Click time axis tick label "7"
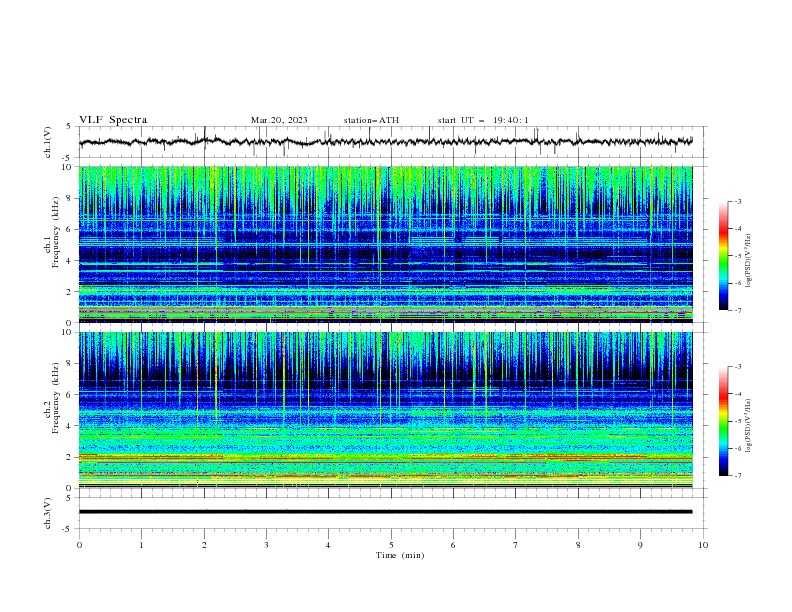Screen dimensions: 792x612 pos(516,545)
